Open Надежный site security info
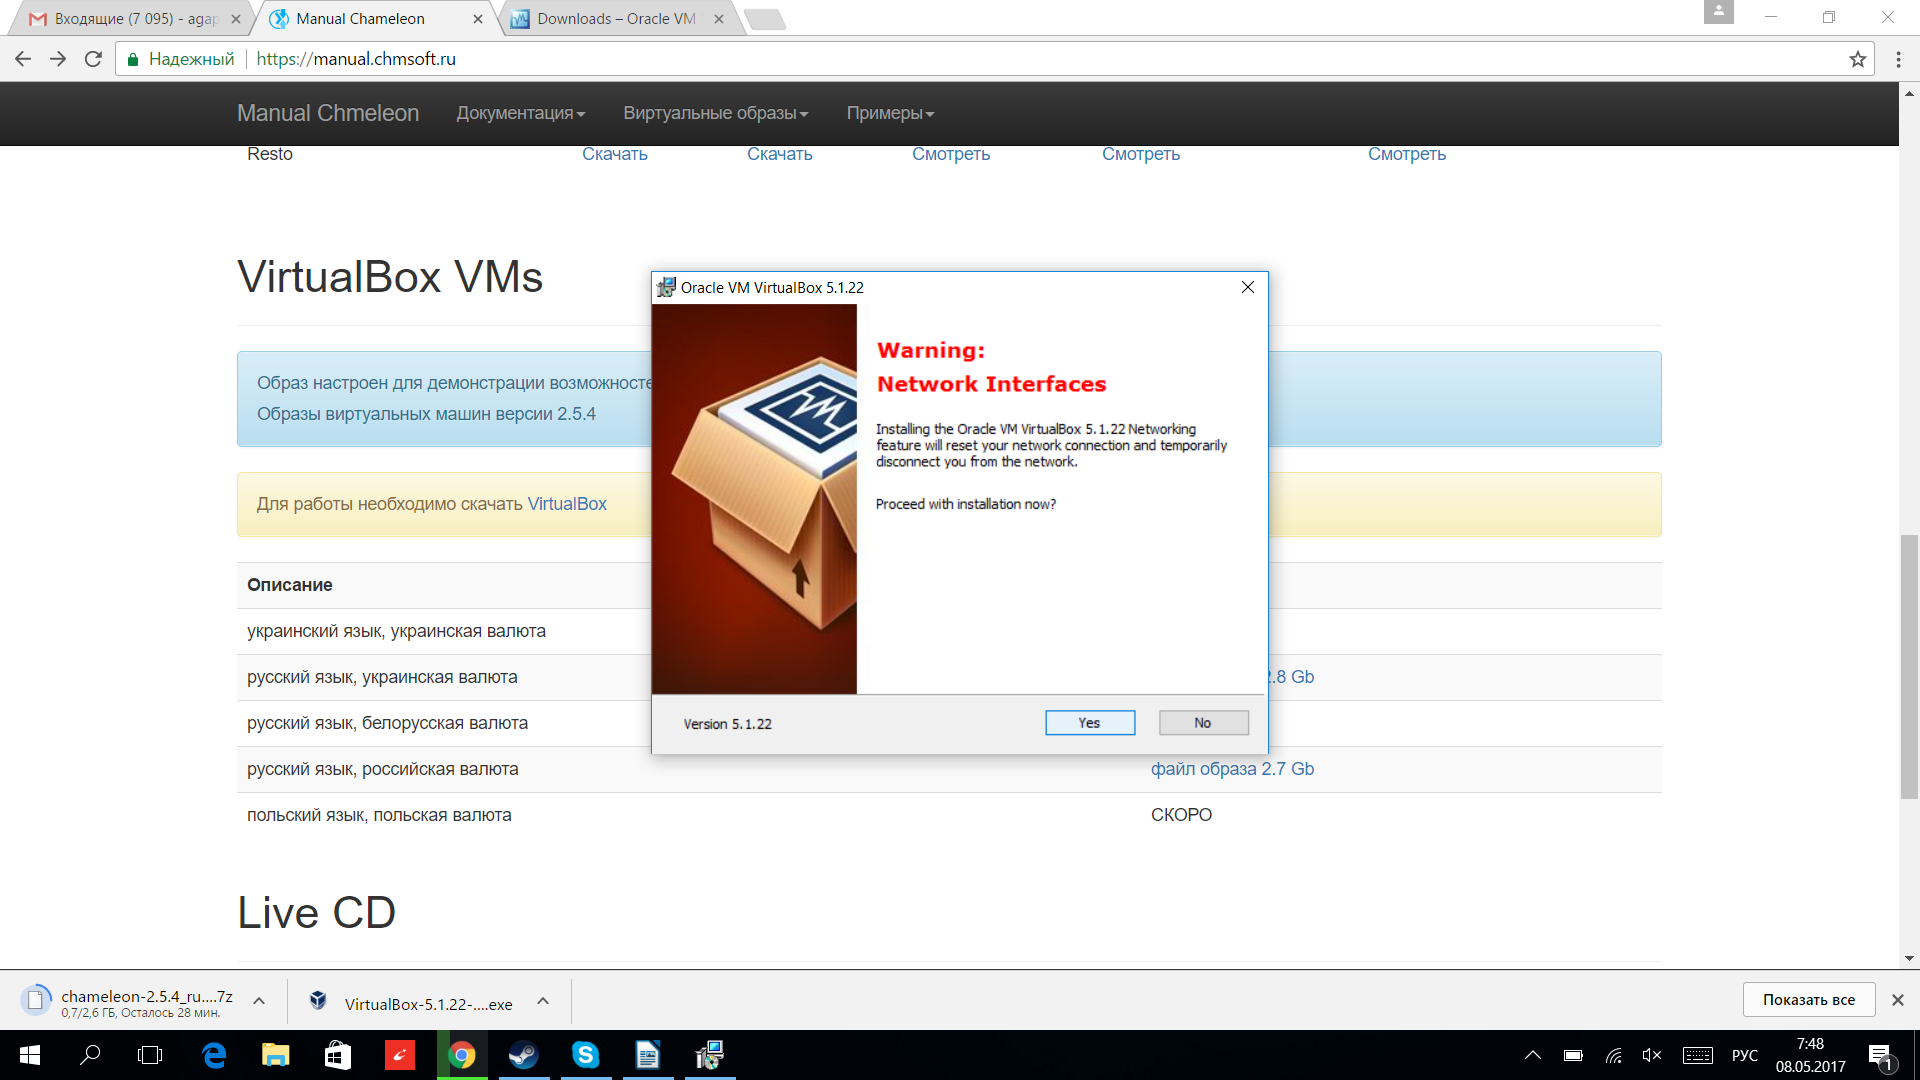The width and height of the screenshot is (1920, 1080). click(181, 59)
